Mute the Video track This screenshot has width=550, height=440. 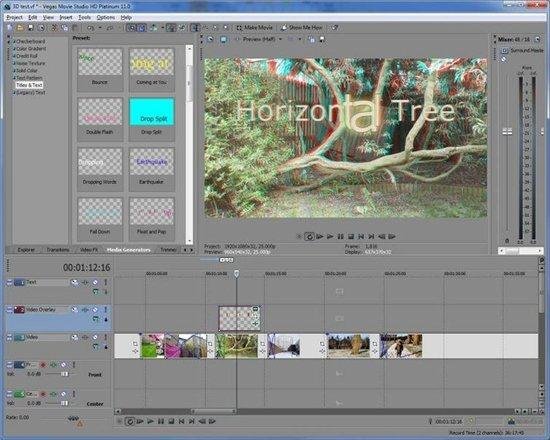click(95, 337)
